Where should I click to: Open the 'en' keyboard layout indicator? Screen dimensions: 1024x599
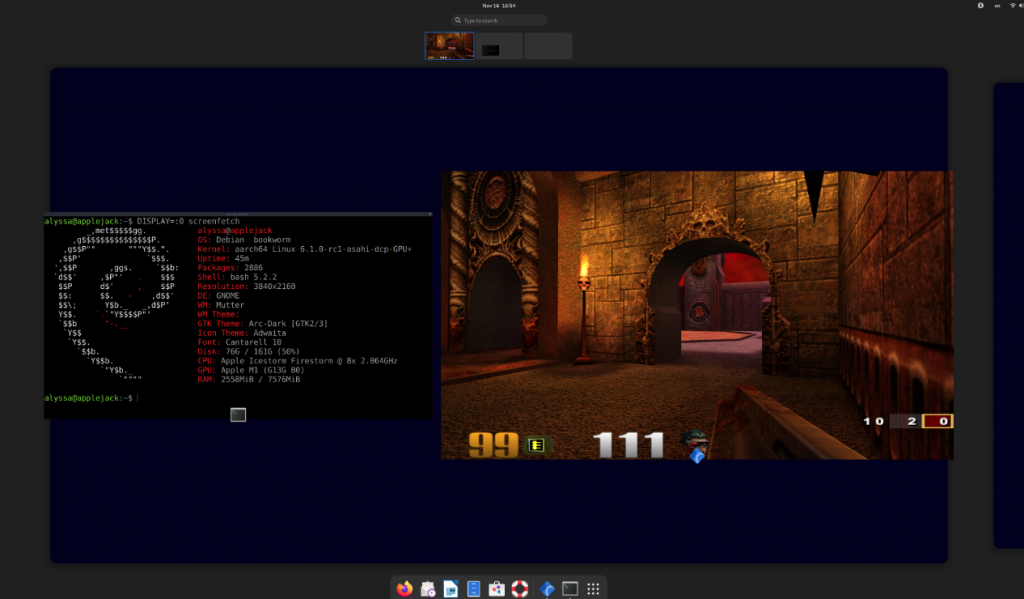(x=997, y=5)
